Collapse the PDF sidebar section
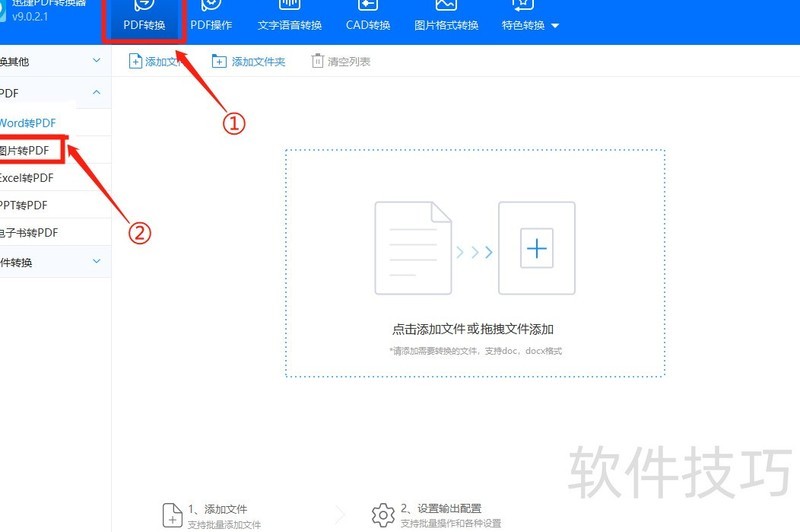 [x=55, y=93]
